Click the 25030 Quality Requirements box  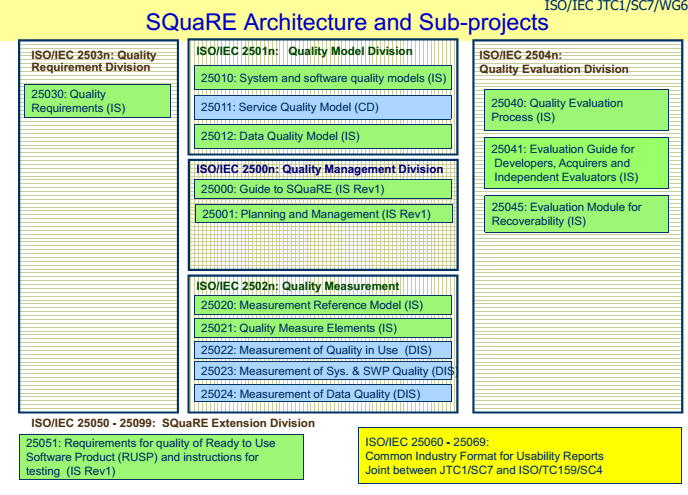[98, 102]
